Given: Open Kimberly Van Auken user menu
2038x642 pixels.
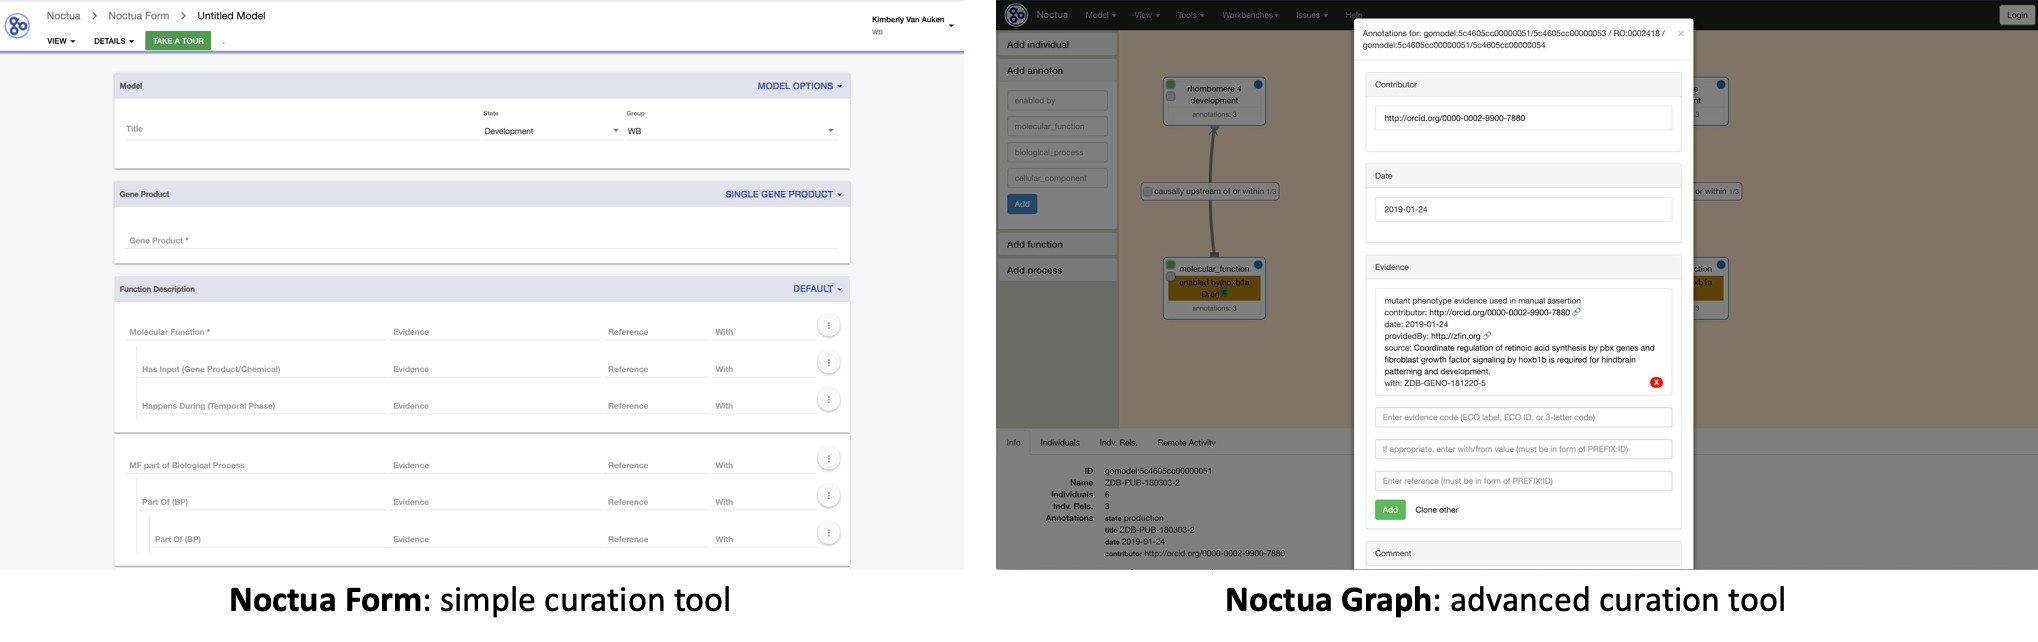Looking at the screenshot, I should click(912, 24).
